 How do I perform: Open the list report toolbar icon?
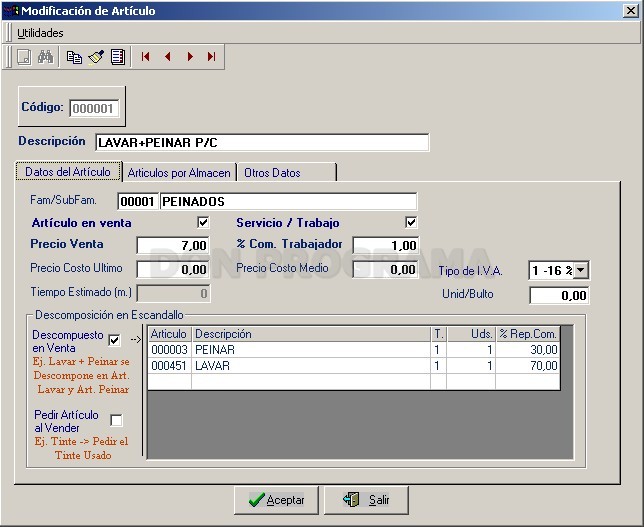tap(118, 57)
